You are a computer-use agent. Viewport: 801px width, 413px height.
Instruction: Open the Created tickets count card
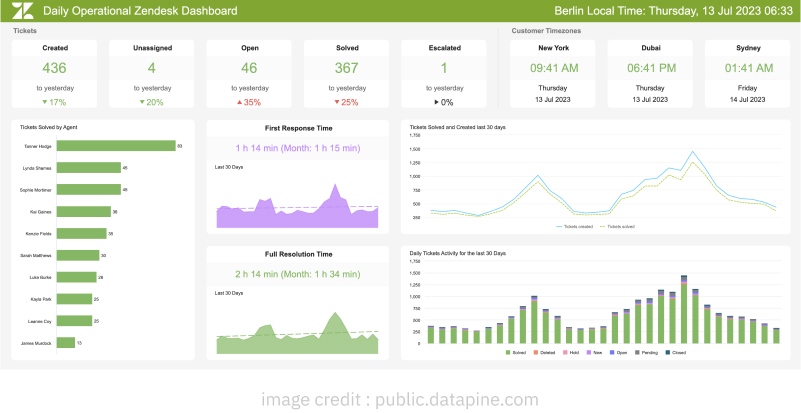[x=54, y=74]
